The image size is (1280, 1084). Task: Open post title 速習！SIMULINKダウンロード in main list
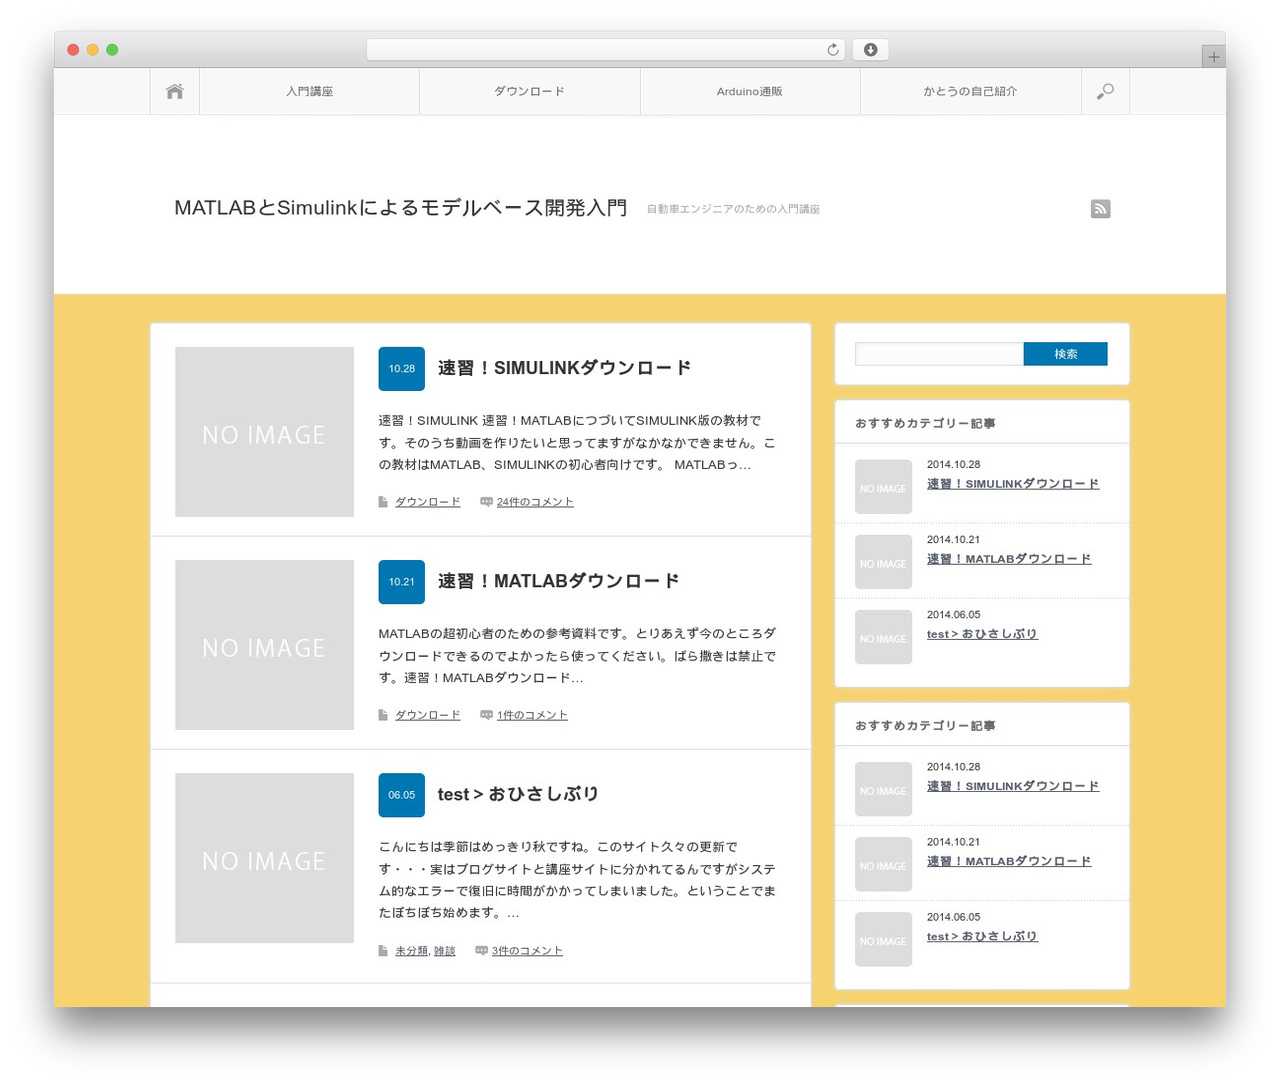(564, 368)
